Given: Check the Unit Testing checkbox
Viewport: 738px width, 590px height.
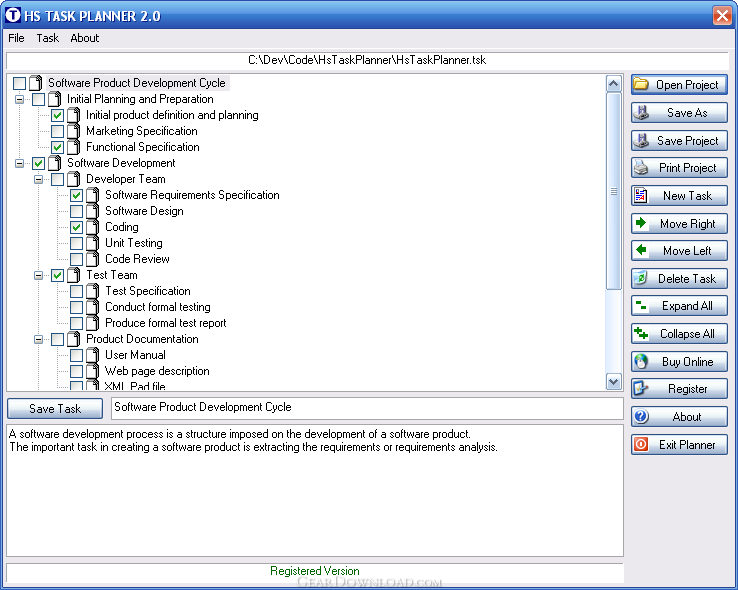Looking at the screenshot, I should (x=76, y=243).
